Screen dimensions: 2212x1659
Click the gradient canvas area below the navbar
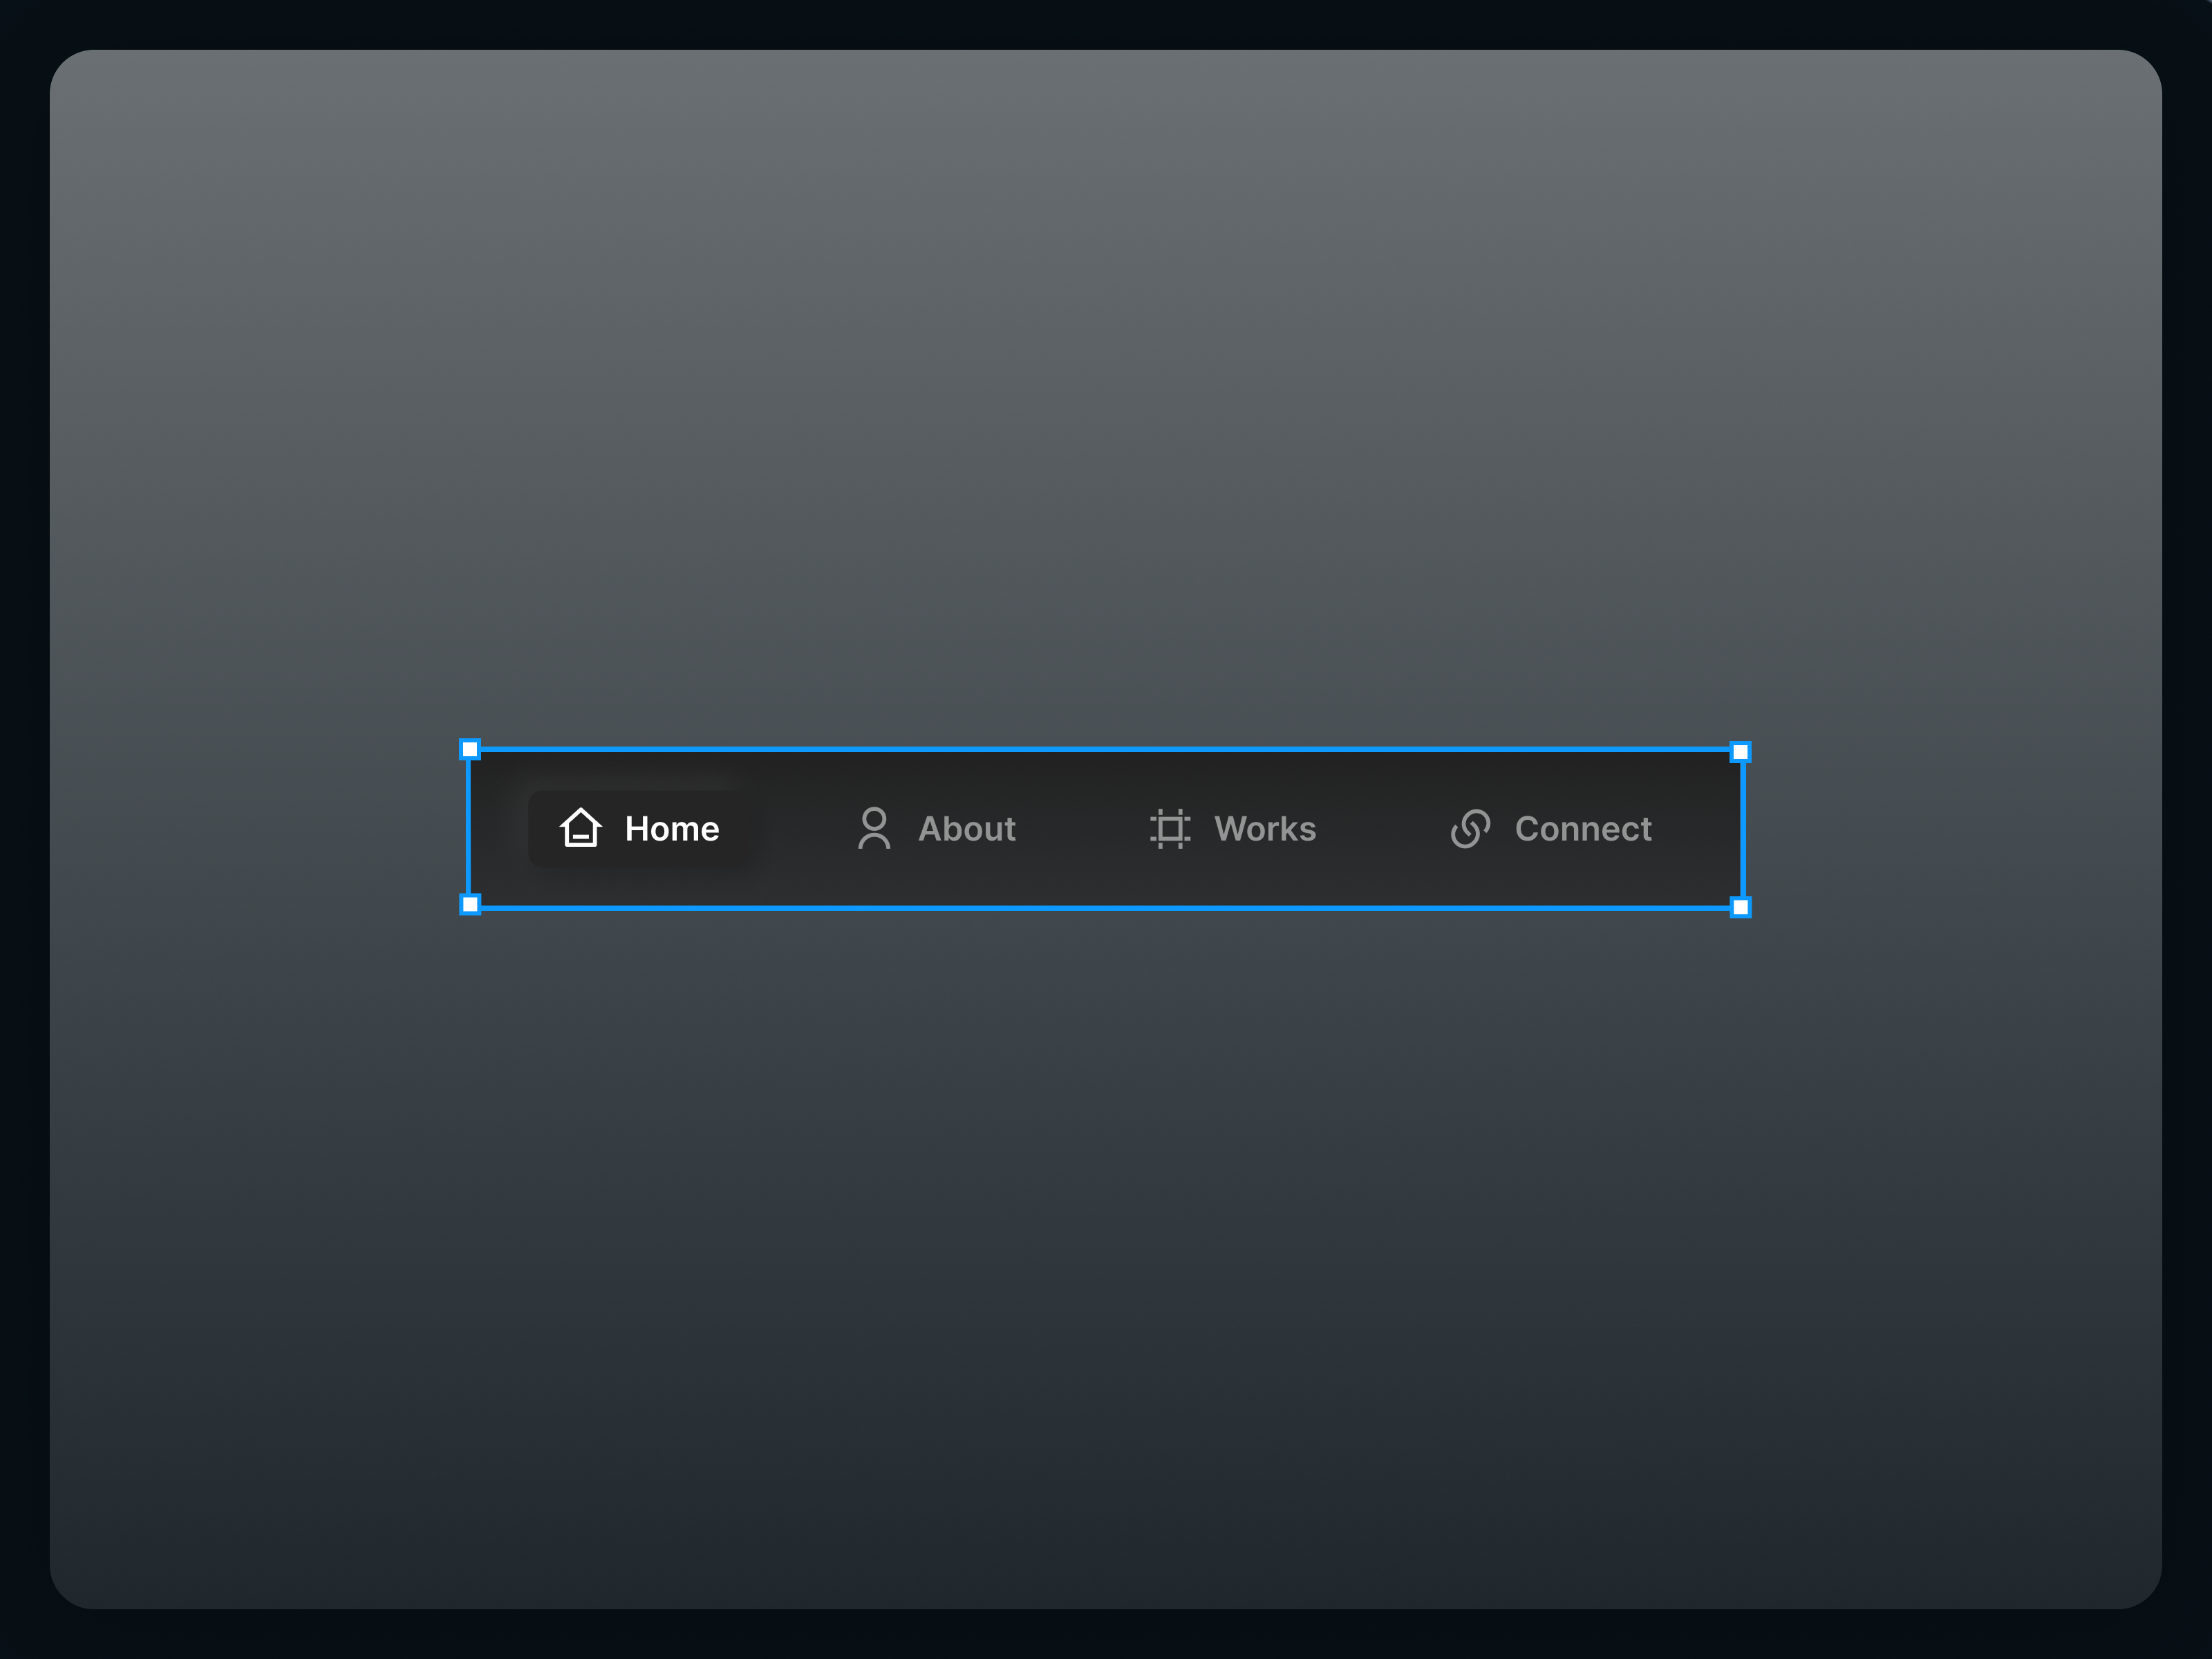[1105, 1250]
